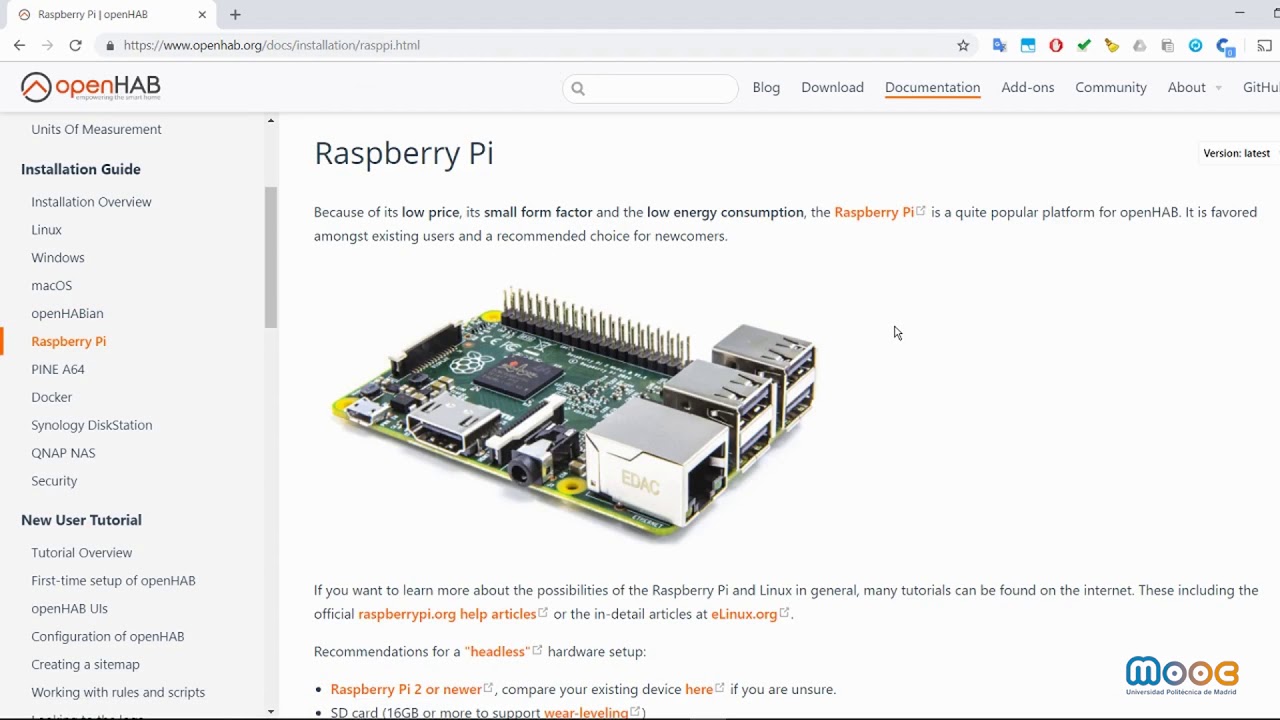Click the grey clipboard extension icon
Screen dimensions: 1280x720
(1168, 45)
